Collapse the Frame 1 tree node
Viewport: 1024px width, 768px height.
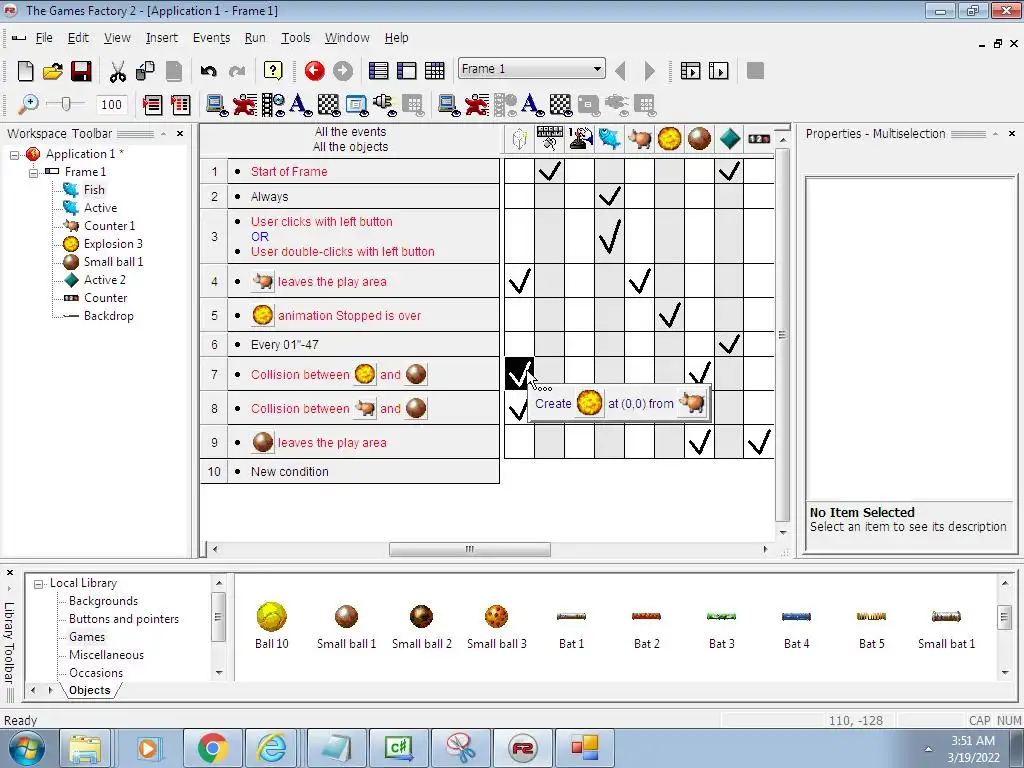[x=33, y=172]
